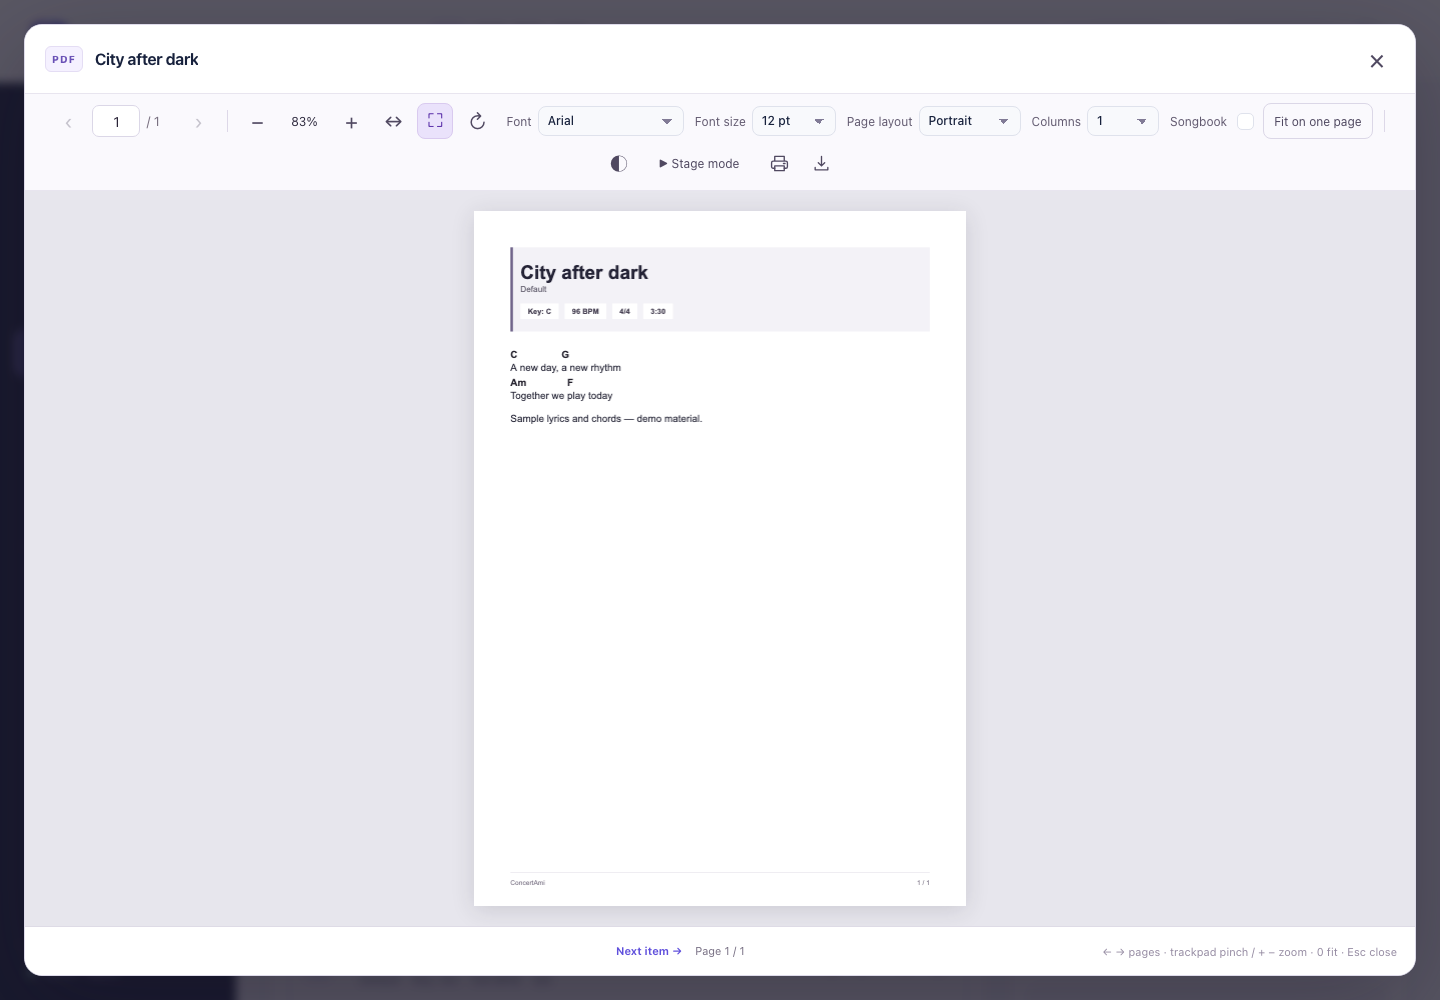Open the Columns dropdown
The width and height of the screenshot is (1440, 1000).
pos(1123,121)
